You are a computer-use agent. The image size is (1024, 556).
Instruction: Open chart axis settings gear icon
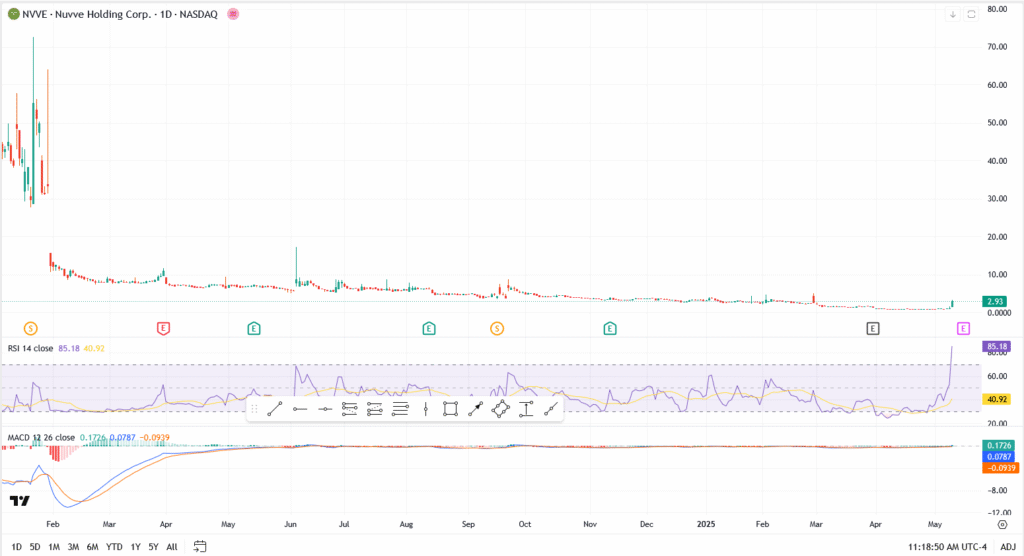click(1002, 524)
